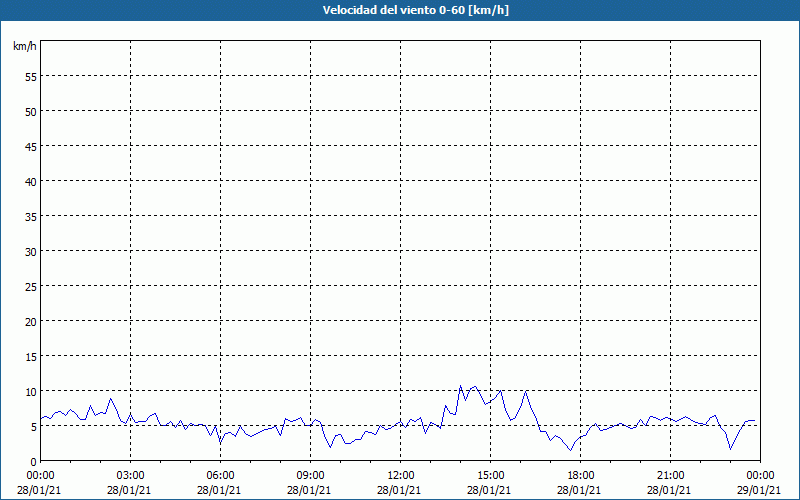
Task: Select the 15:00 time marker
Action: coord(490,476)
